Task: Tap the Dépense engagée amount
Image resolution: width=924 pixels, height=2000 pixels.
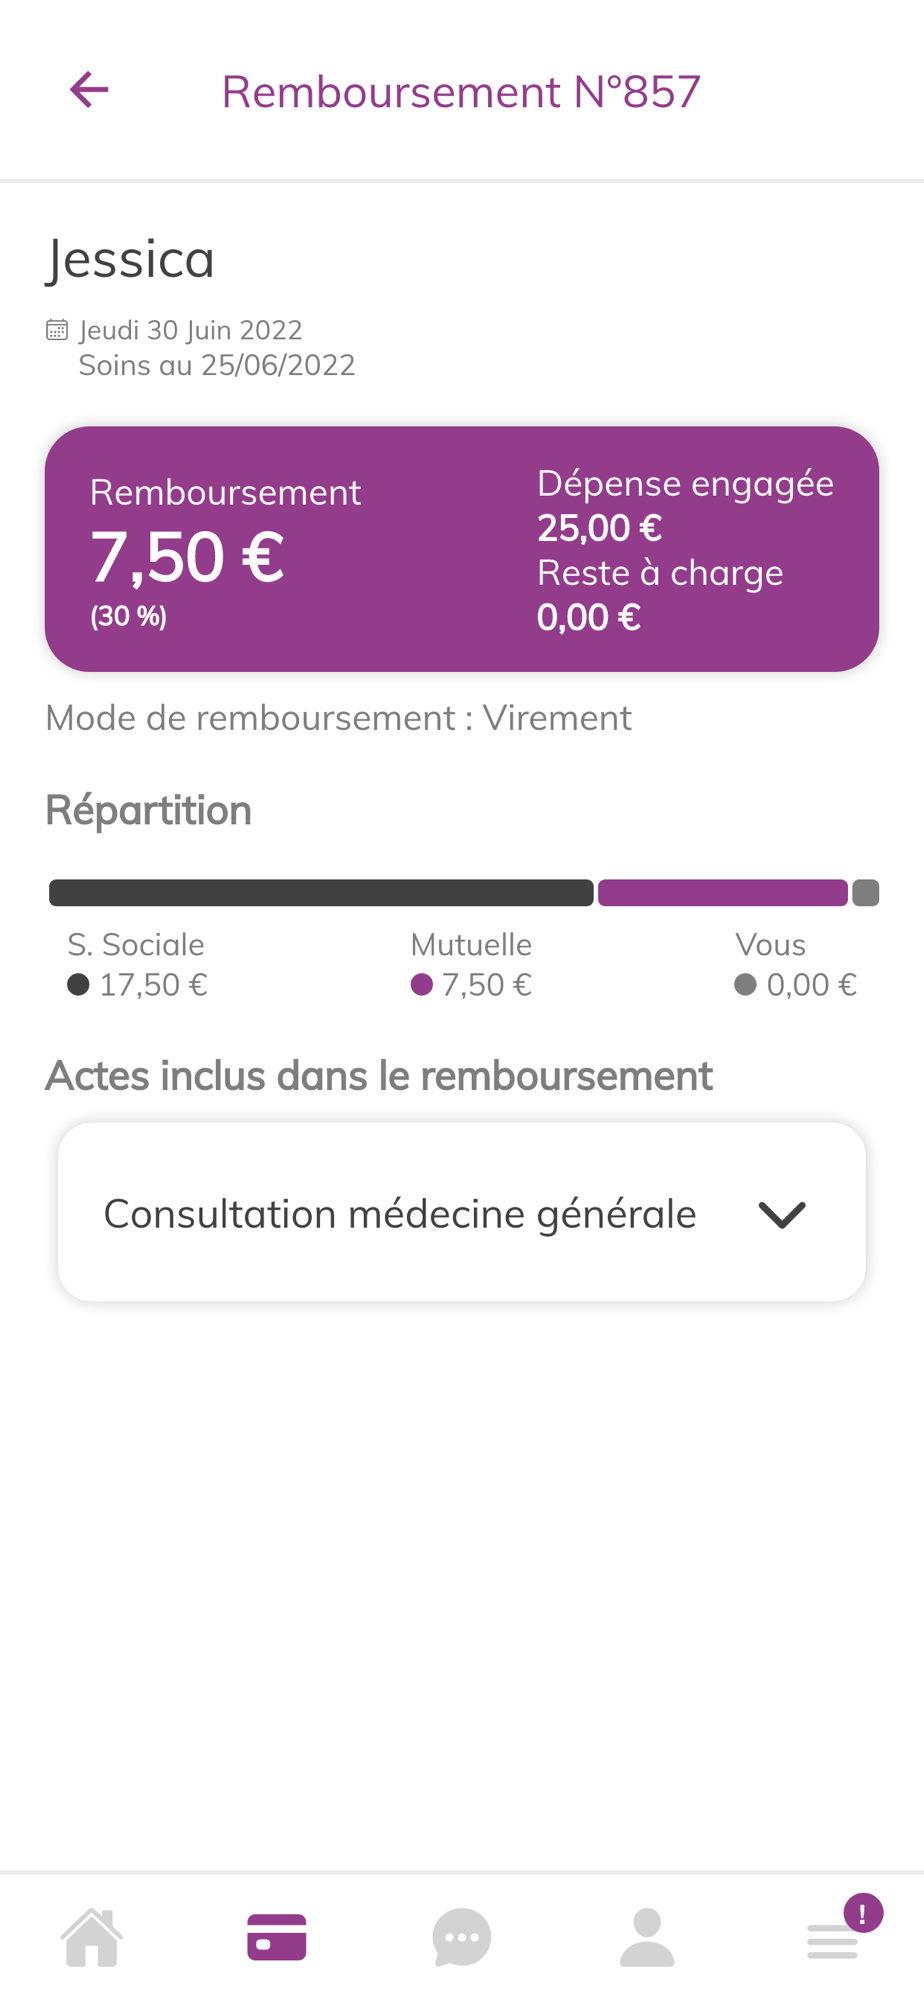Action: 600,528
